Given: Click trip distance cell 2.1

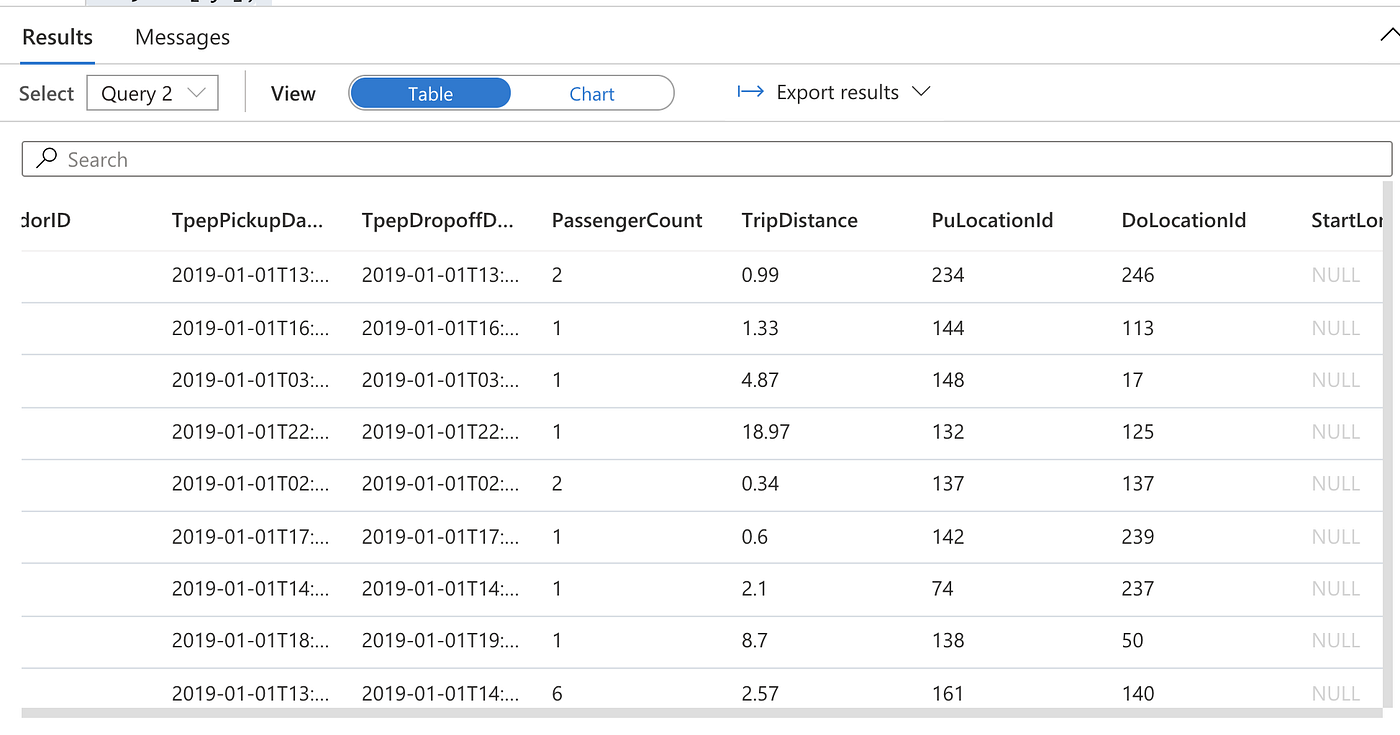Looking at the screenshot, I should [754, 589].
